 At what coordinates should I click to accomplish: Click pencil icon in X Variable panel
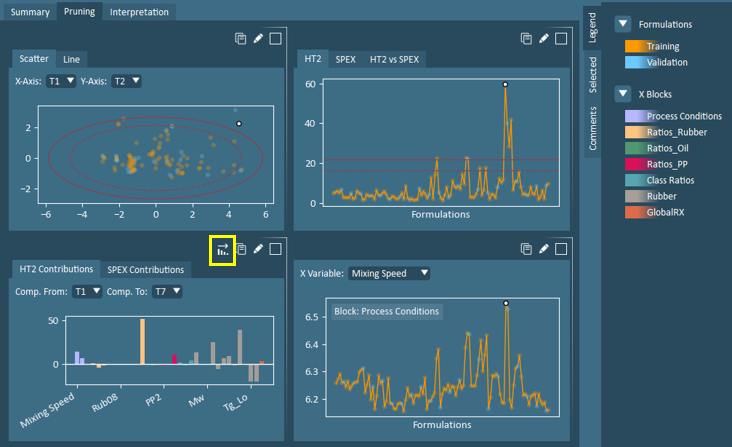point(544,249)
